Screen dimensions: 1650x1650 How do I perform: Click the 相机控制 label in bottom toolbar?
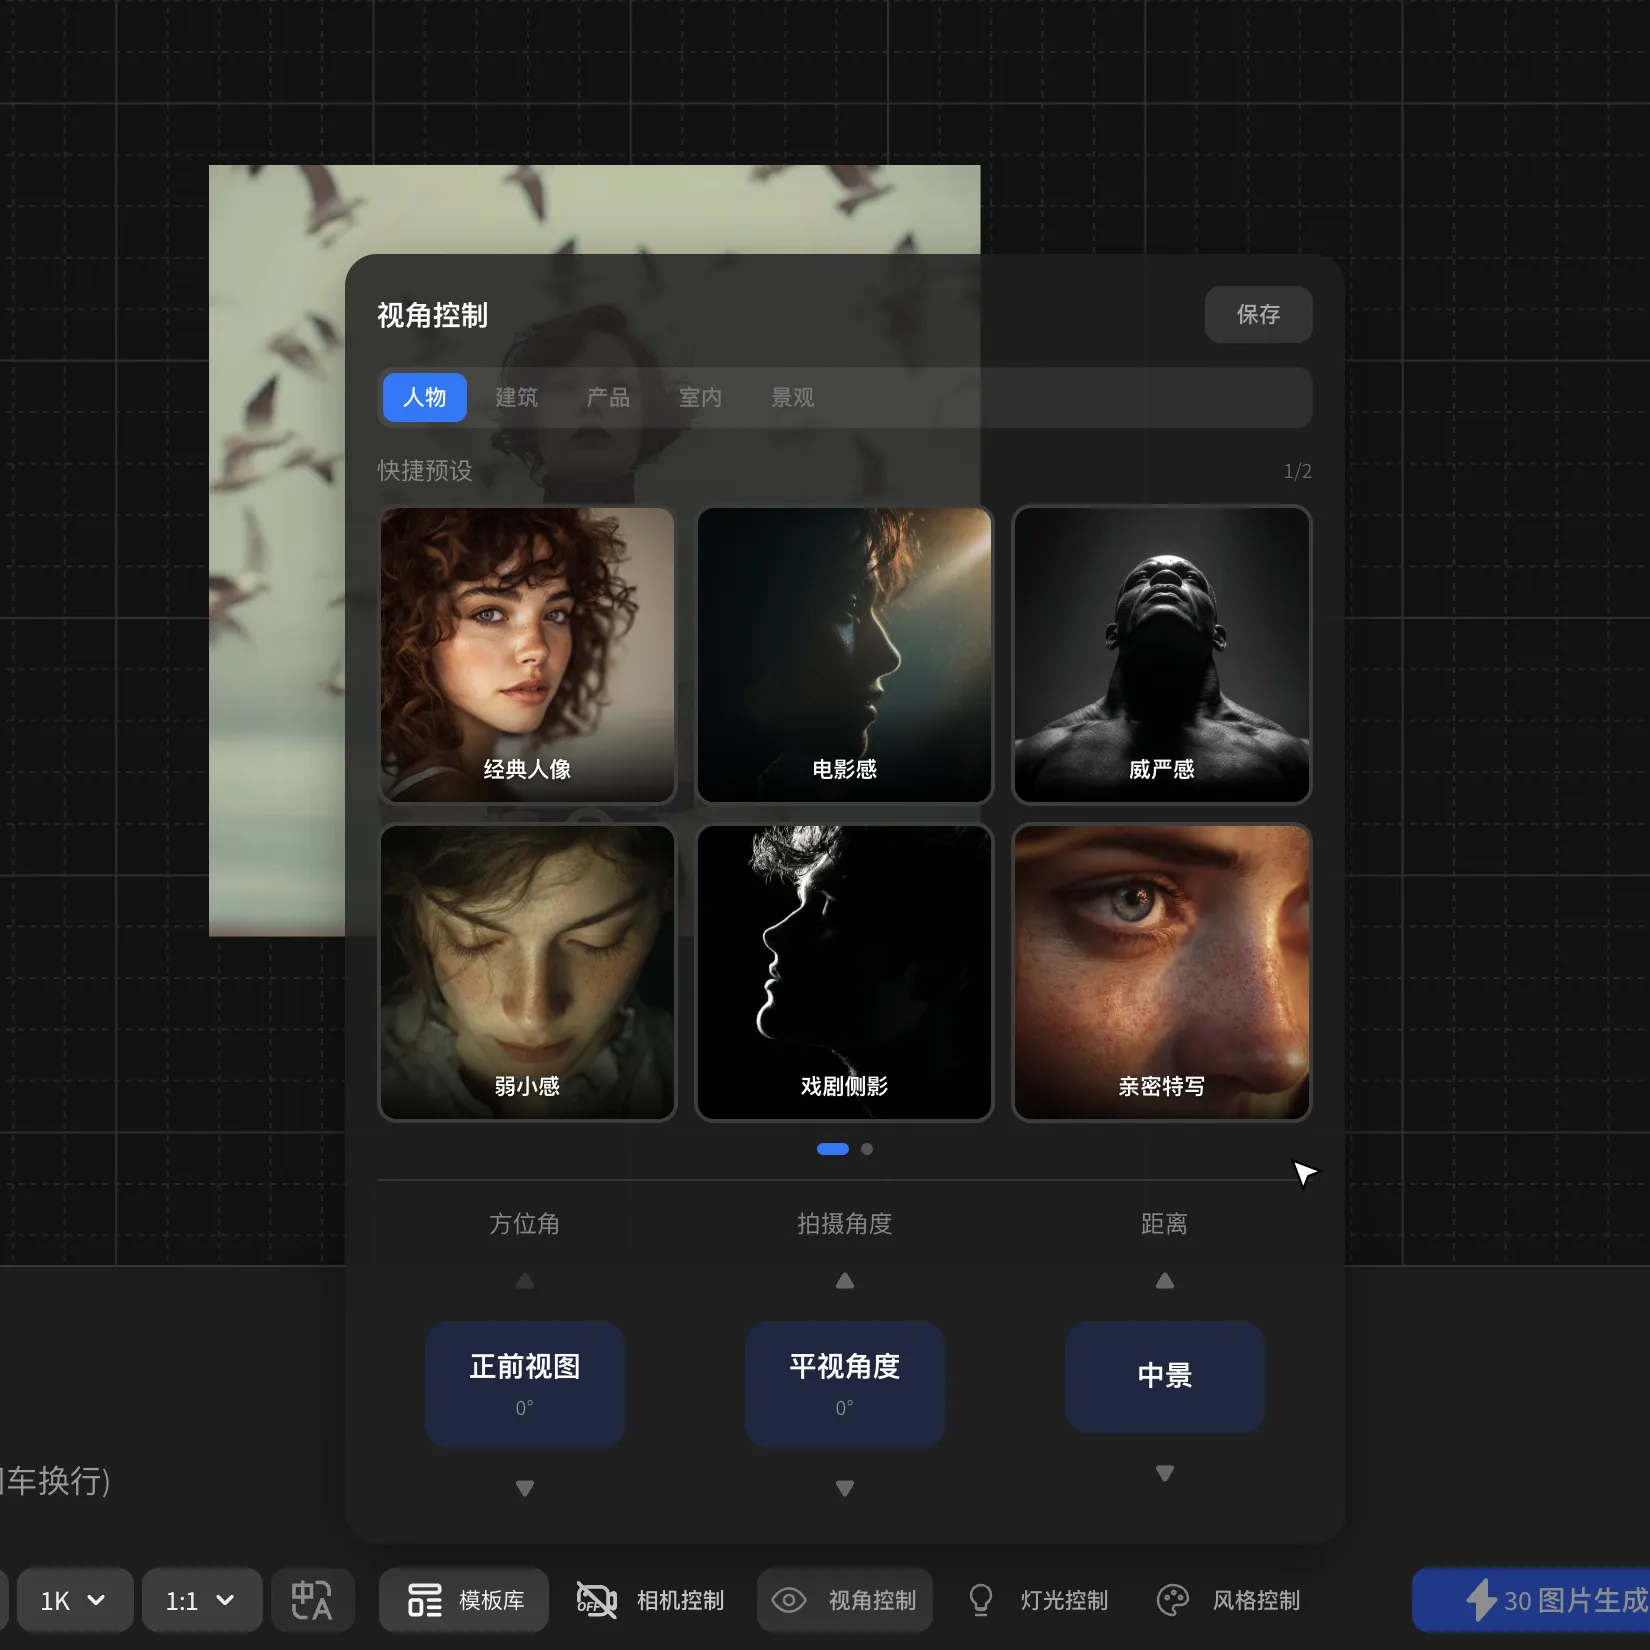[x=680, y=1600]
